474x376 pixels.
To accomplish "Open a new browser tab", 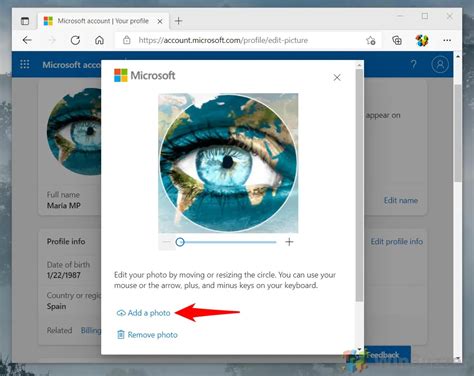I will click(x=178, y=21).
